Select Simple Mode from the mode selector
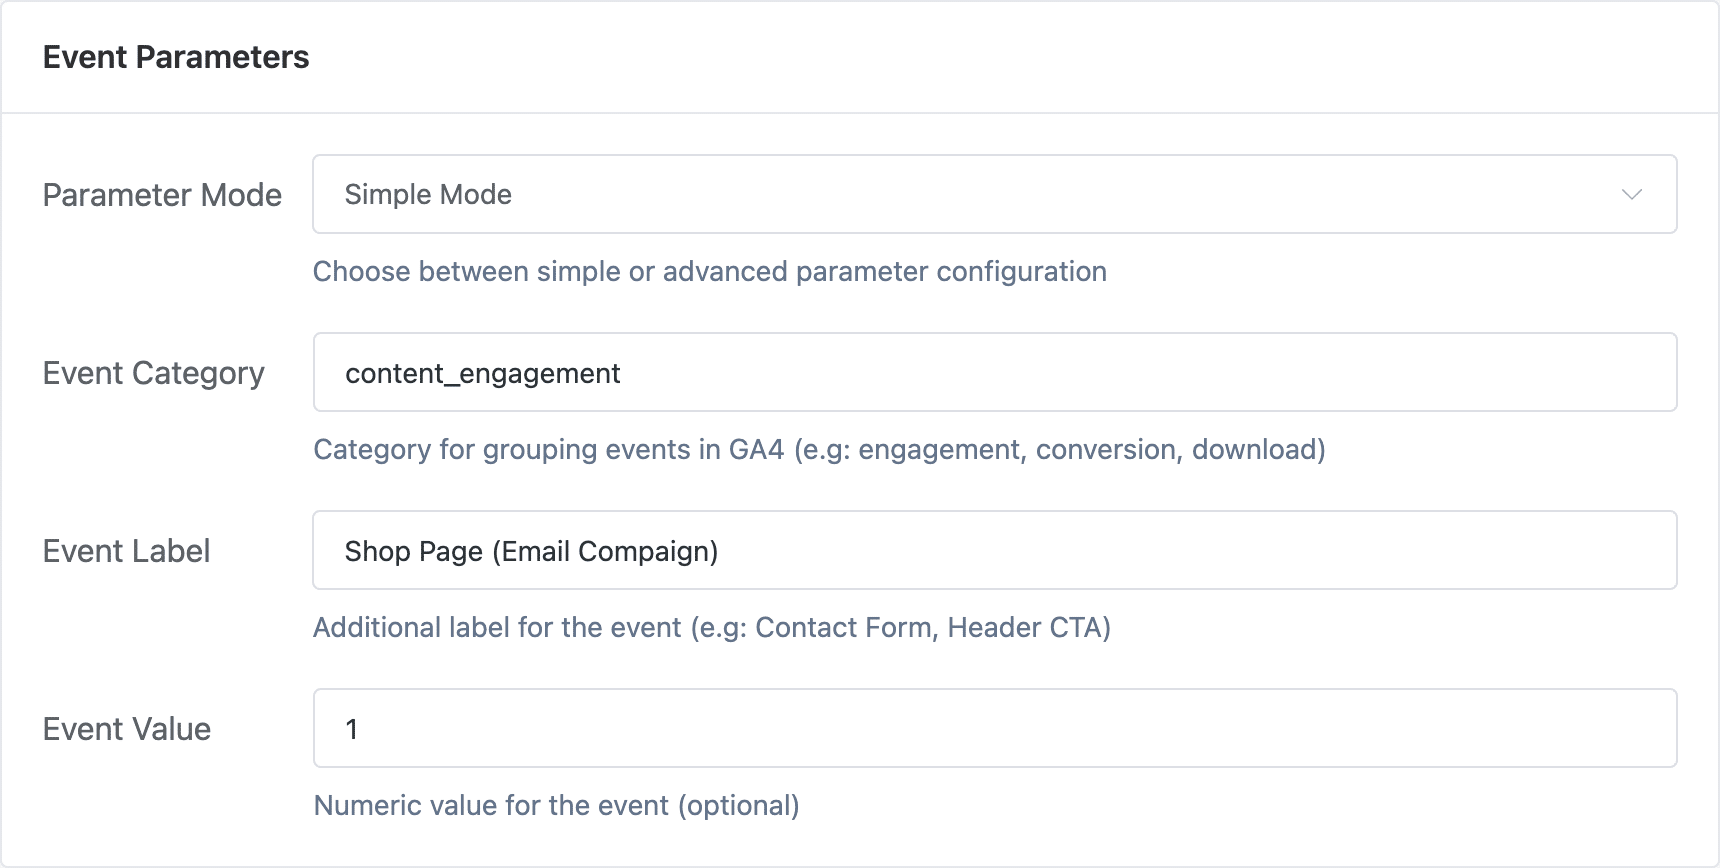This screenshot has height=868, width=1720. coord(428,194)
